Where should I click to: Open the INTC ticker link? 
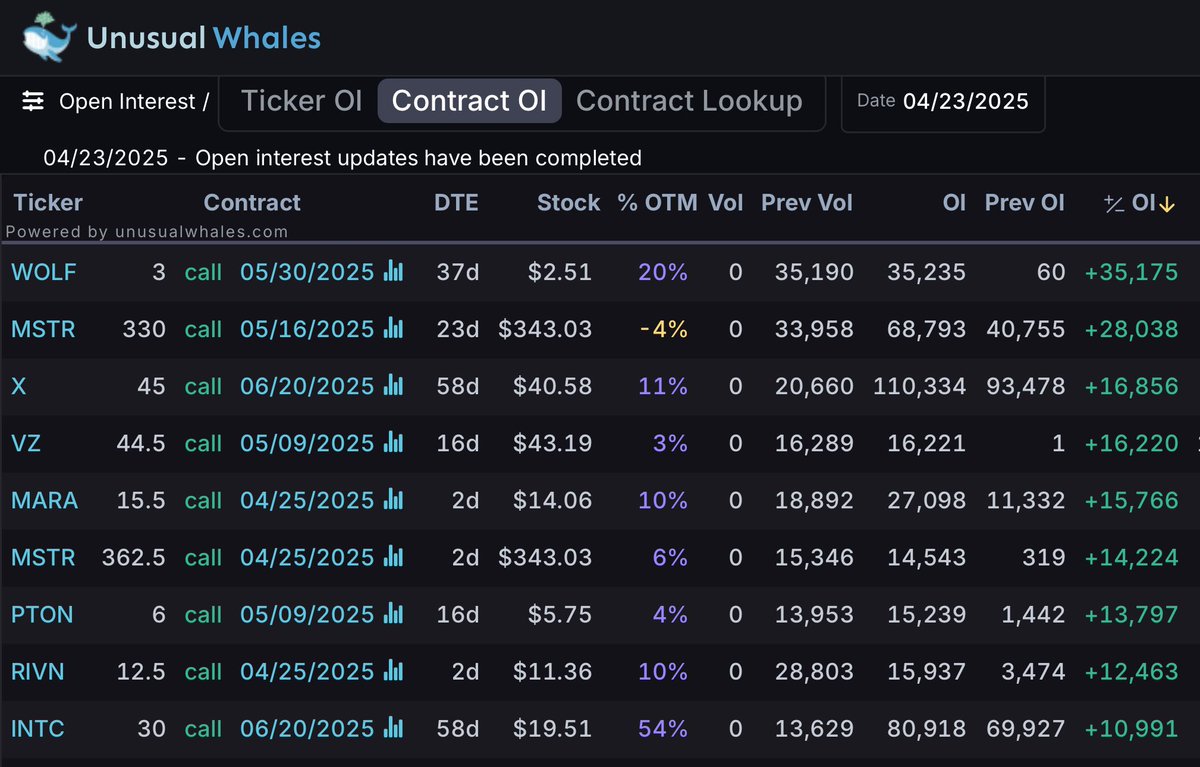point(38,728)
